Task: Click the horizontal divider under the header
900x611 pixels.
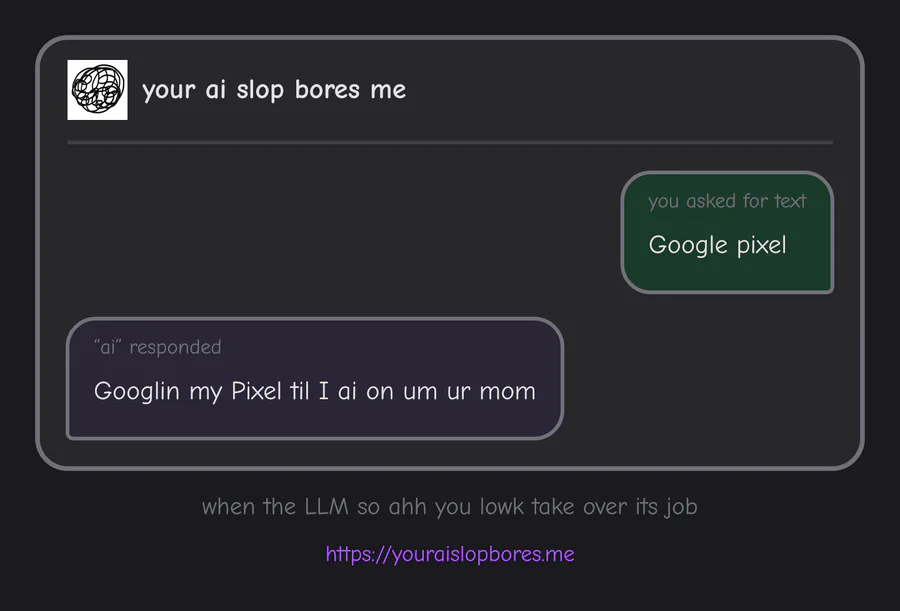Action: click(450, 143)
